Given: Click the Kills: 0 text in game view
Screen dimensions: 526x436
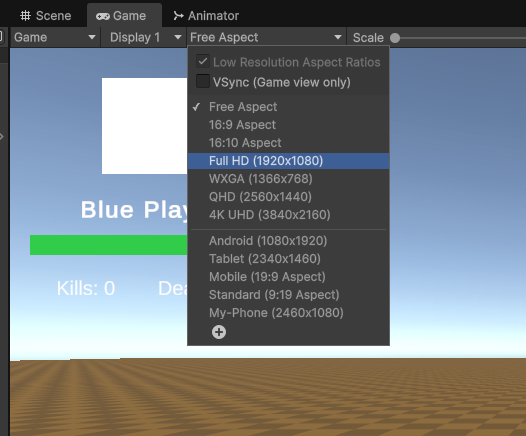Looking at the screenshot, I should pyautogui.click(x=86, y=288).
